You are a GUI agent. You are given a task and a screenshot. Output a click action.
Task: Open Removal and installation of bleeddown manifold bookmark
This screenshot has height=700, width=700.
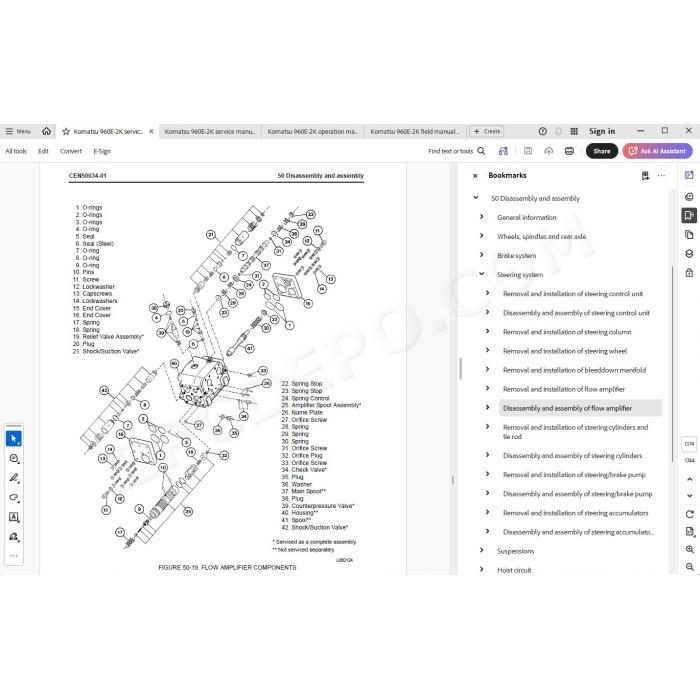point(575,370)
